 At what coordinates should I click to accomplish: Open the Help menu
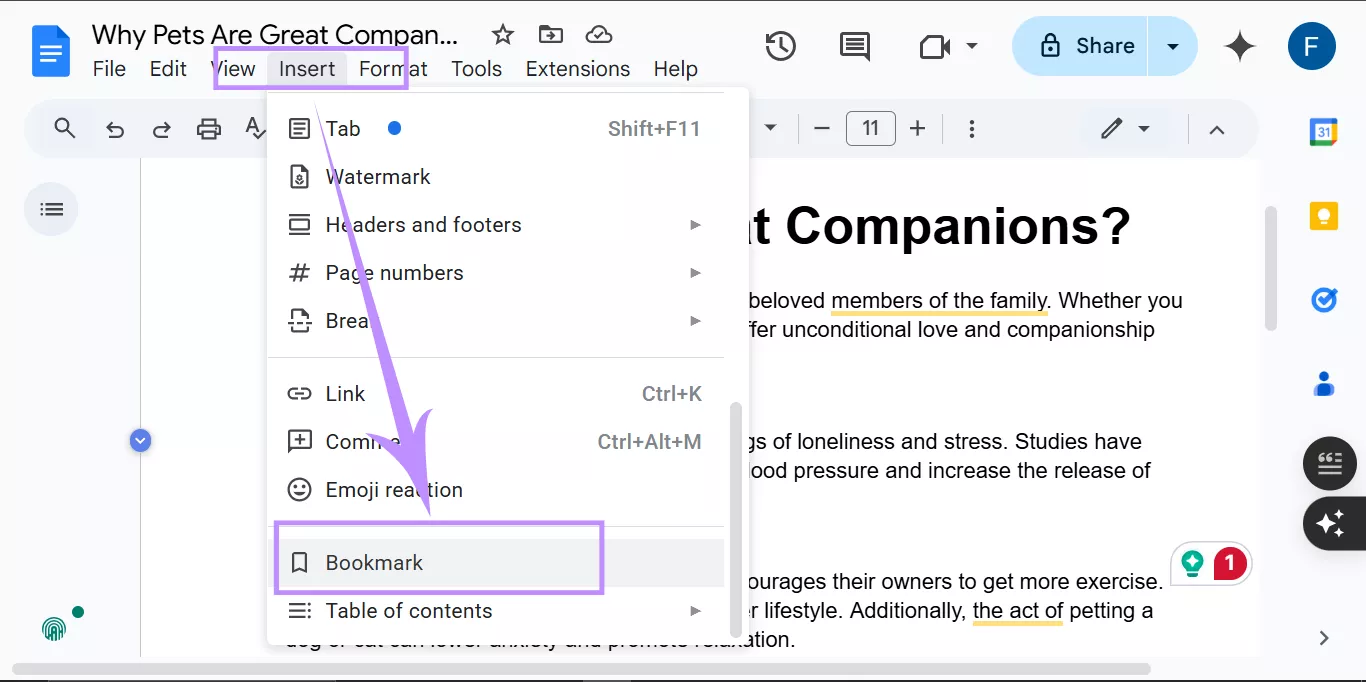click(x=676, y=69)
